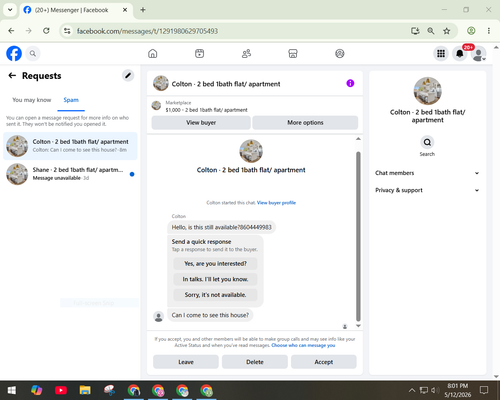Screen dimensions: 500x400
Task: Compose a new message with pencil icon
Action: point(128,76)
